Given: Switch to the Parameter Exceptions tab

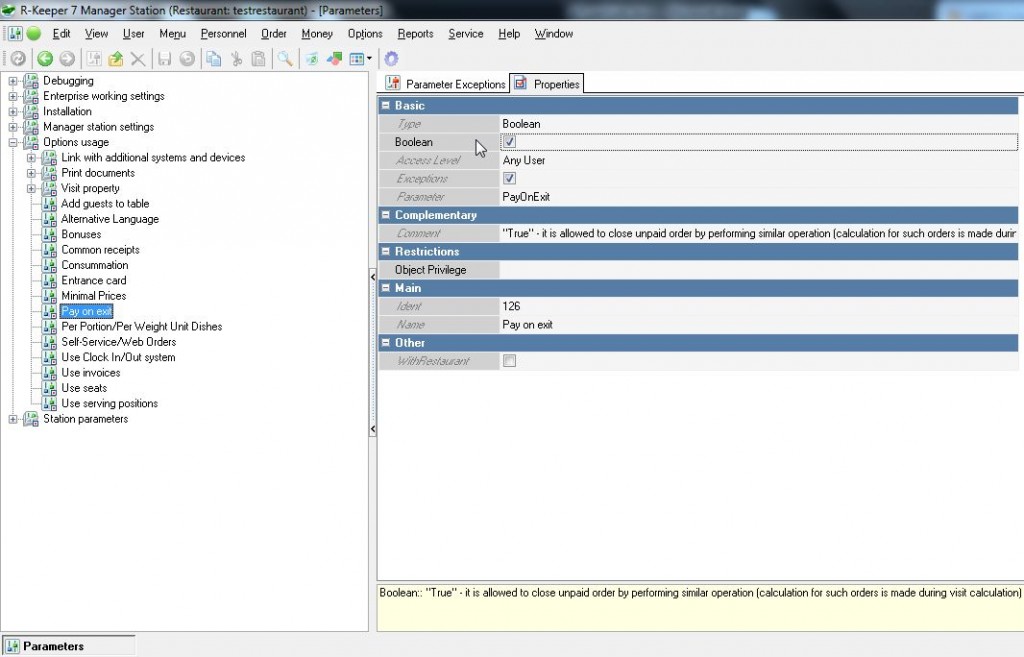Looking at the screenshot, I should [445, 84].
